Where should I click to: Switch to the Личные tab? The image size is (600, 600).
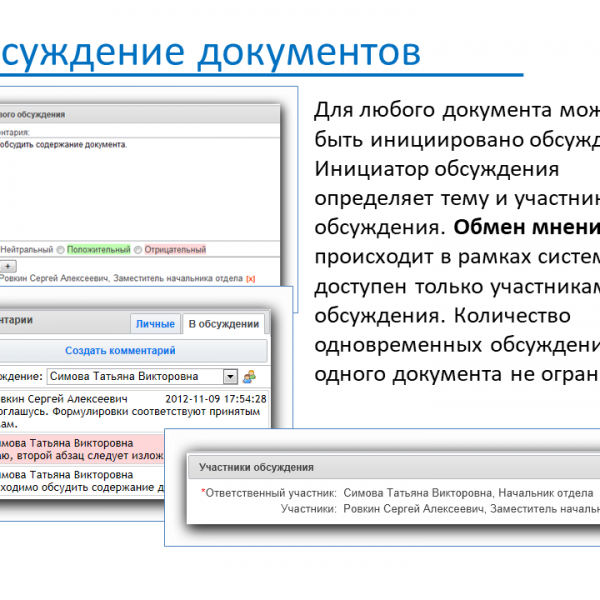[155, 323]
